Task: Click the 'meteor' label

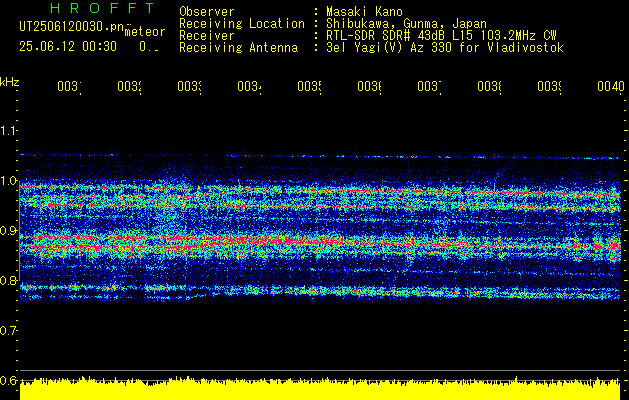Action: coord(145,32)
